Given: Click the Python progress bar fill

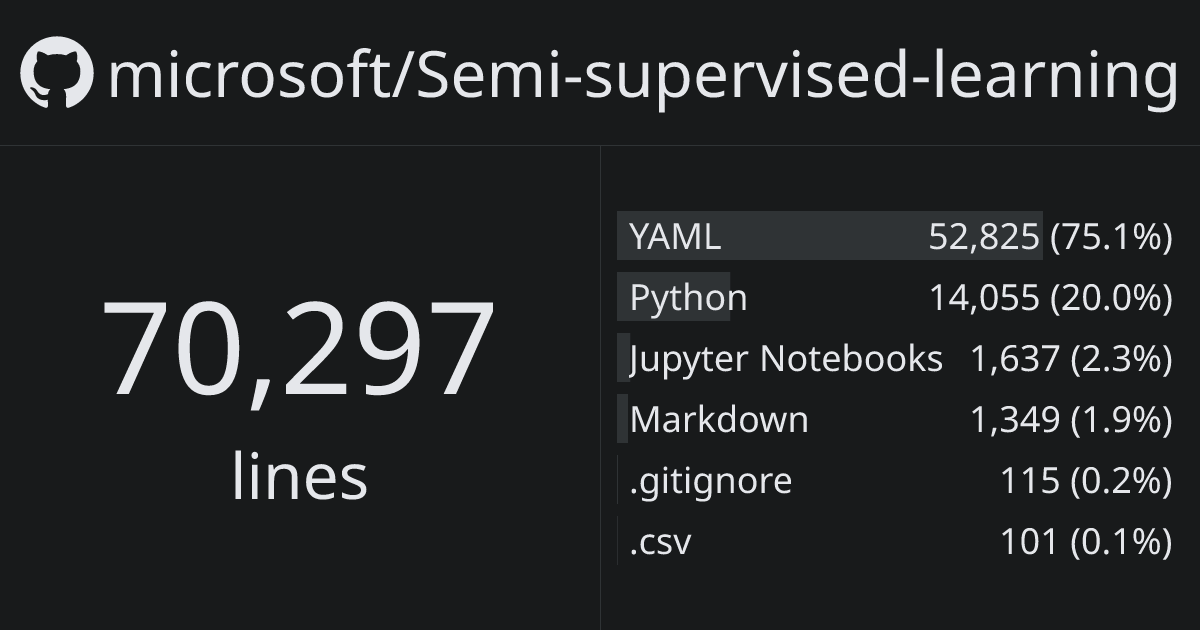Looking at the screenshot, I should [674, 297].
